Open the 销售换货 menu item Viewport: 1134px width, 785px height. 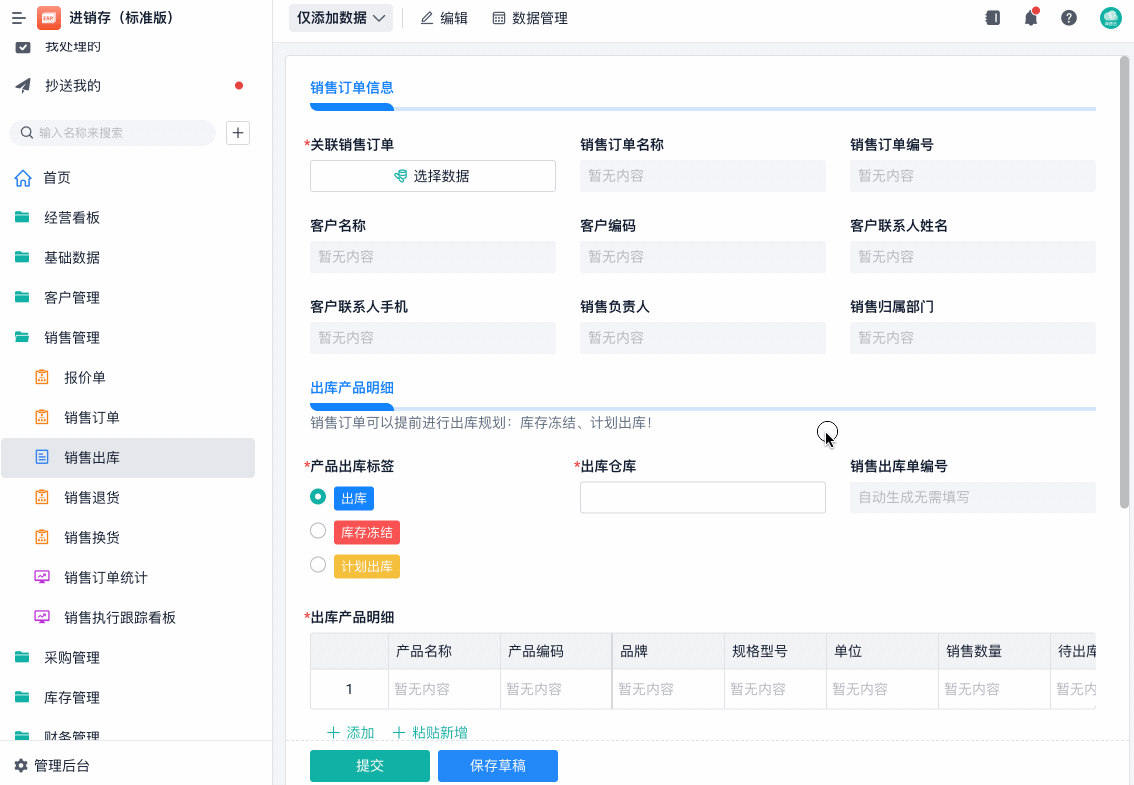click(128, 538)
